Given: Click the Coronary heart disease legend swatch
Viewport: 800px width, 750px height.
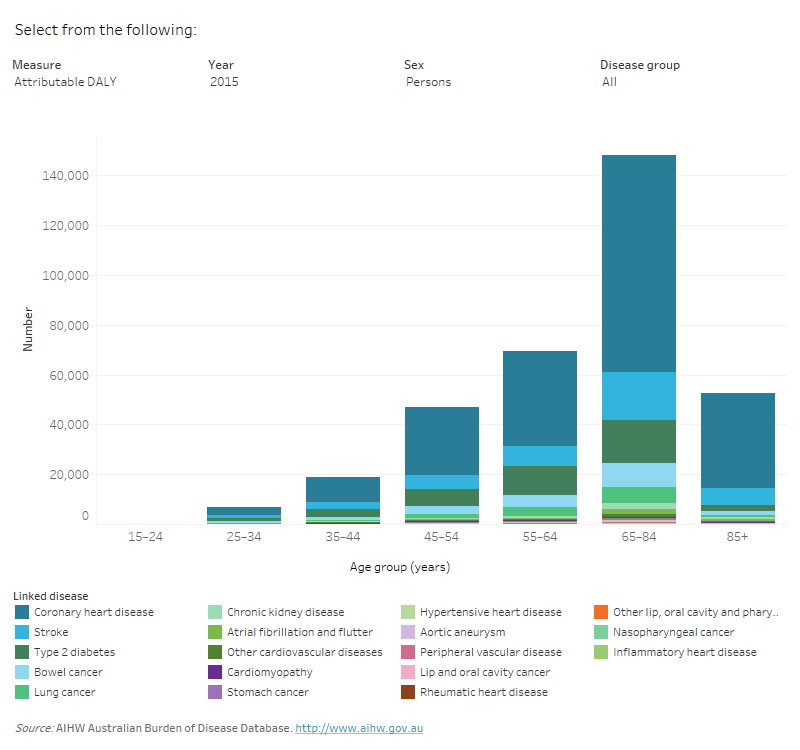Looking at the screenshot, I should pos(23,612).
